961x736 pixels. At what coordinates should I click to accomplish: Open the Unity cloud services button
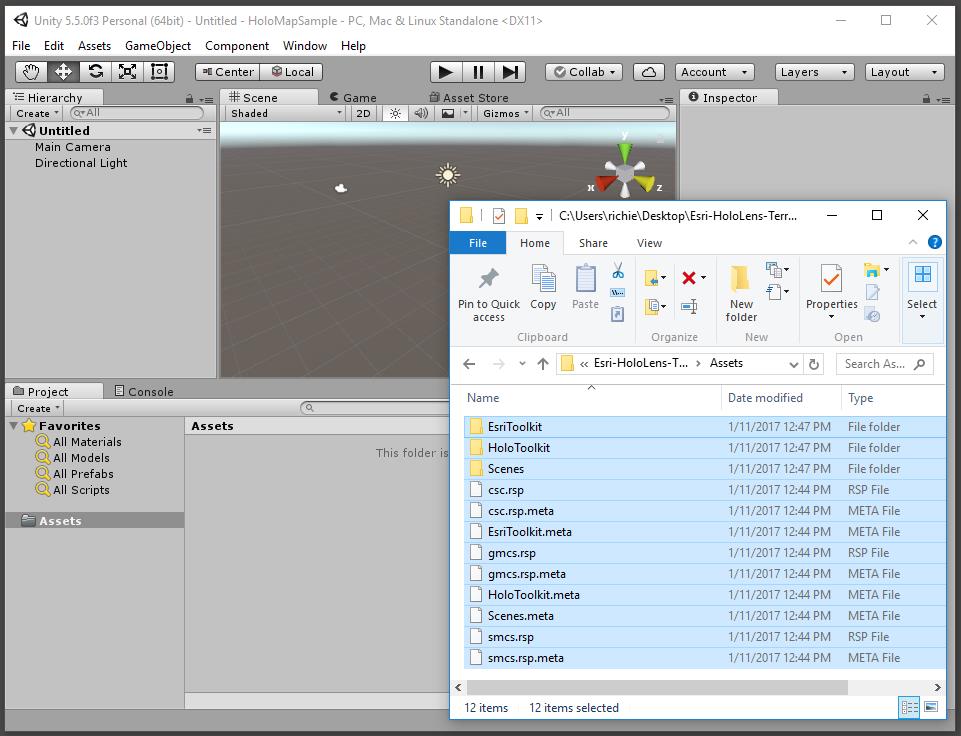648,72
